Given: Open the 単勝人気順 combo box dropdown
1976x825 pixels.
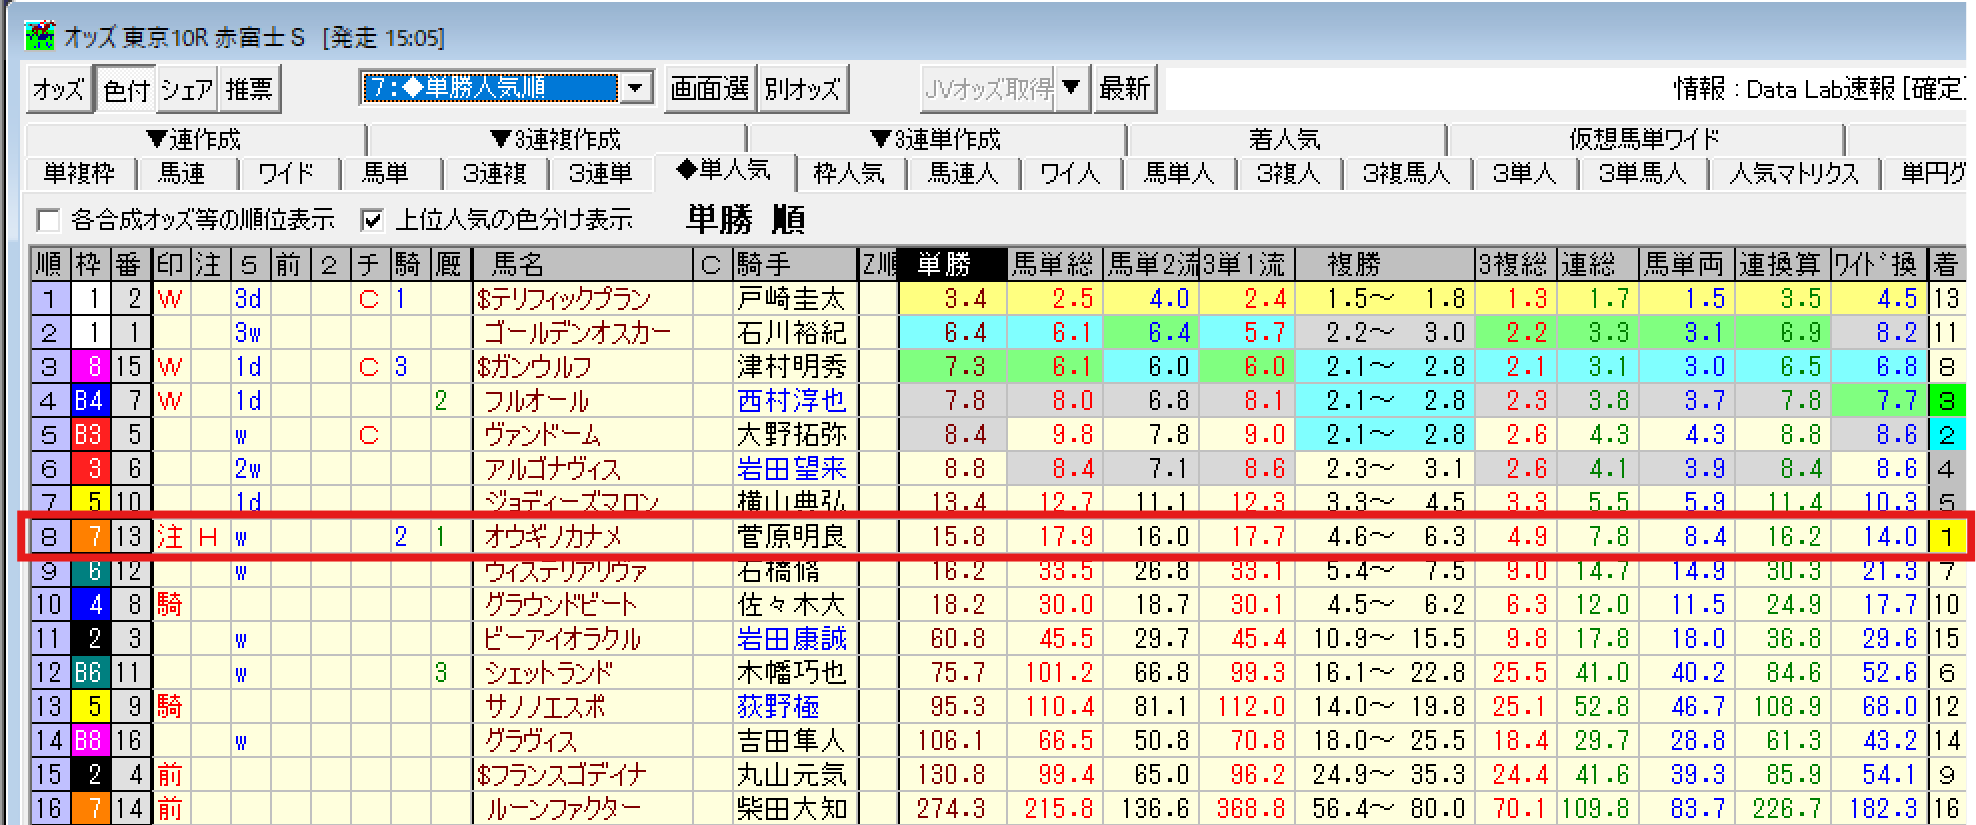Looking at the screenshot, I should 636,89.
